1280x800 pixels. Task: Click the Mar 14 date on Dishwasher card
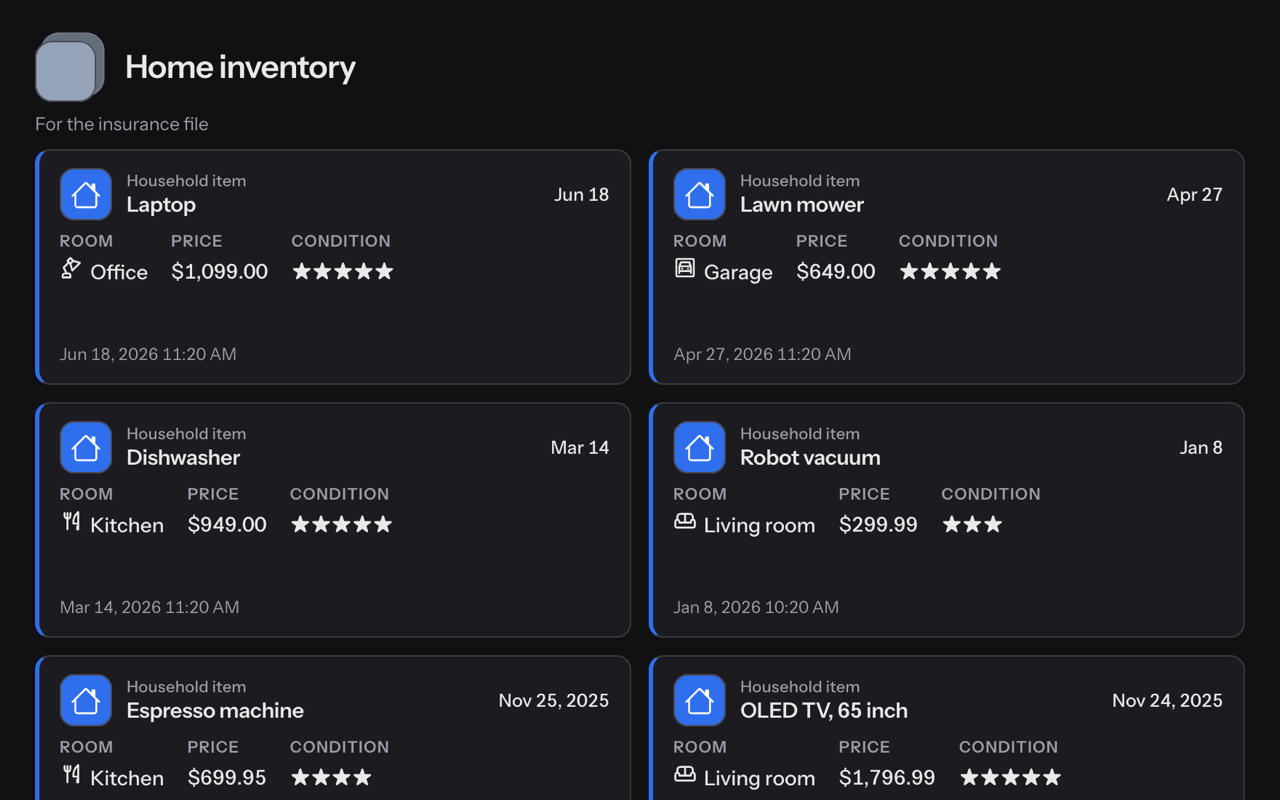(x=580, y=447)
